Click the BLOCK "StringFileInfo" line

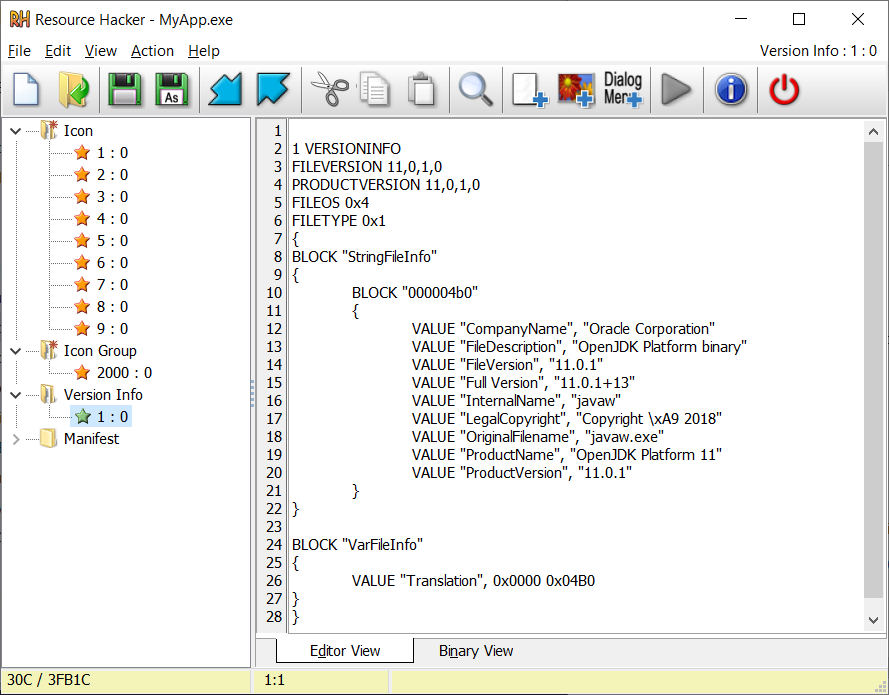click(x=365, y=257)
